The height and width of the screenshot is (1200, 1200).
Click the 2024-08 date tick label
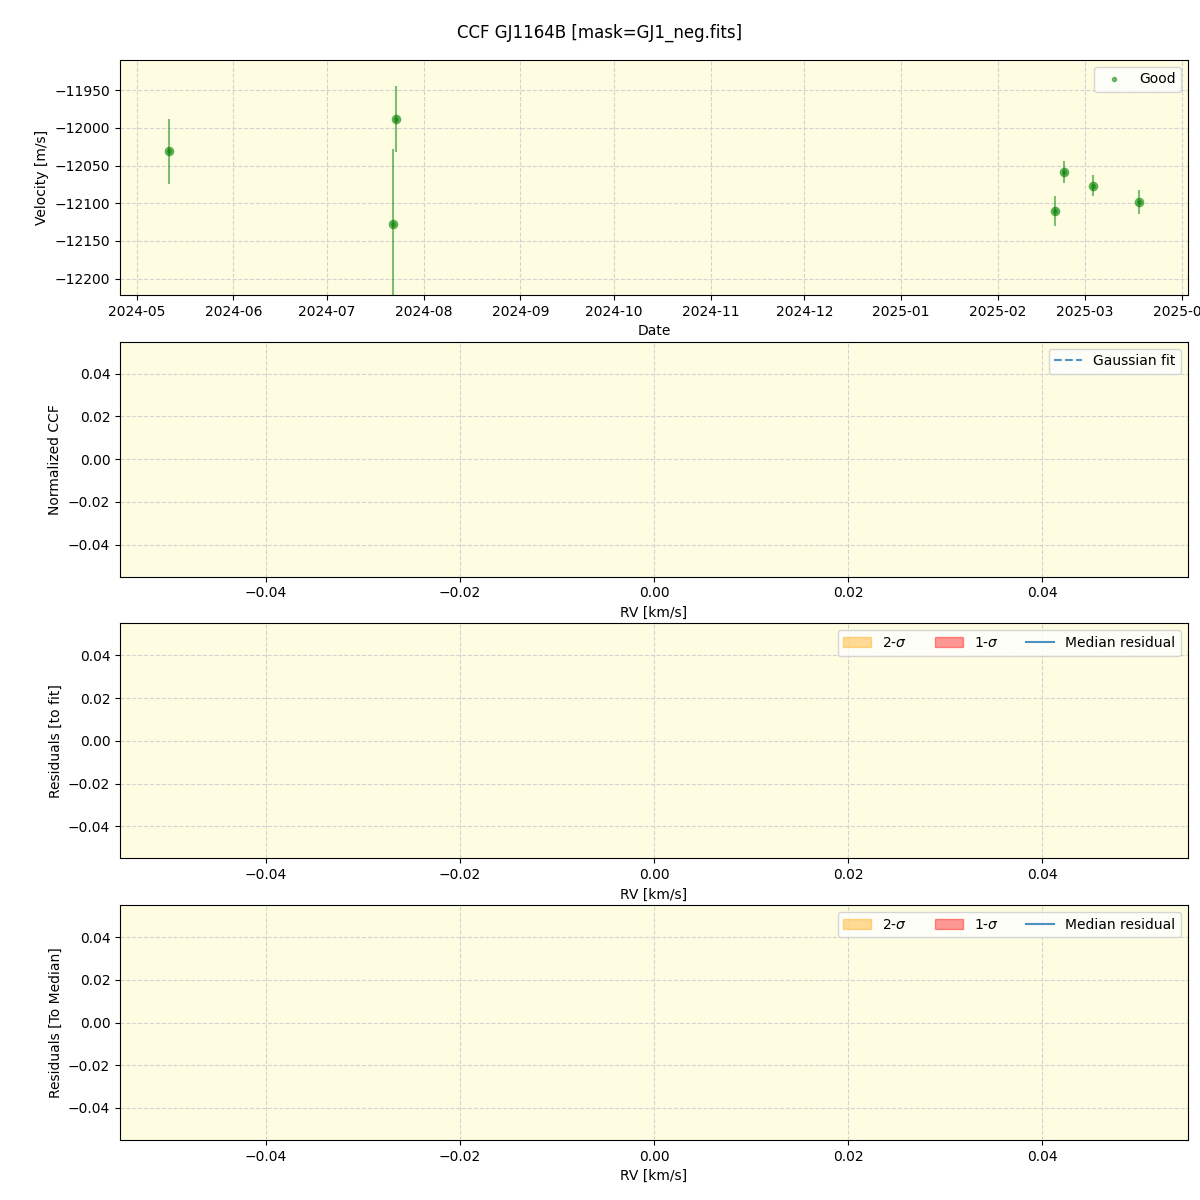click(x=424, y=311)
